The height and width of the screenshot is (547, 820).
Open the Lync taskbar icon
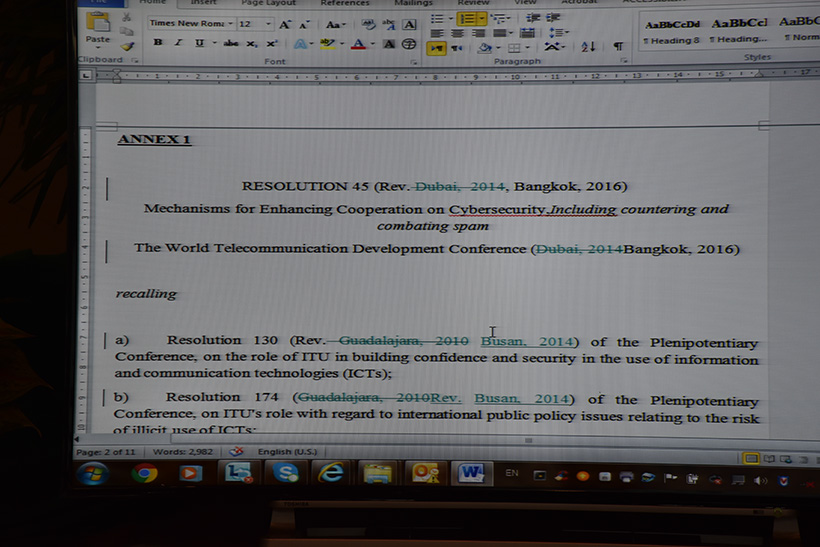tap(238, 473)
